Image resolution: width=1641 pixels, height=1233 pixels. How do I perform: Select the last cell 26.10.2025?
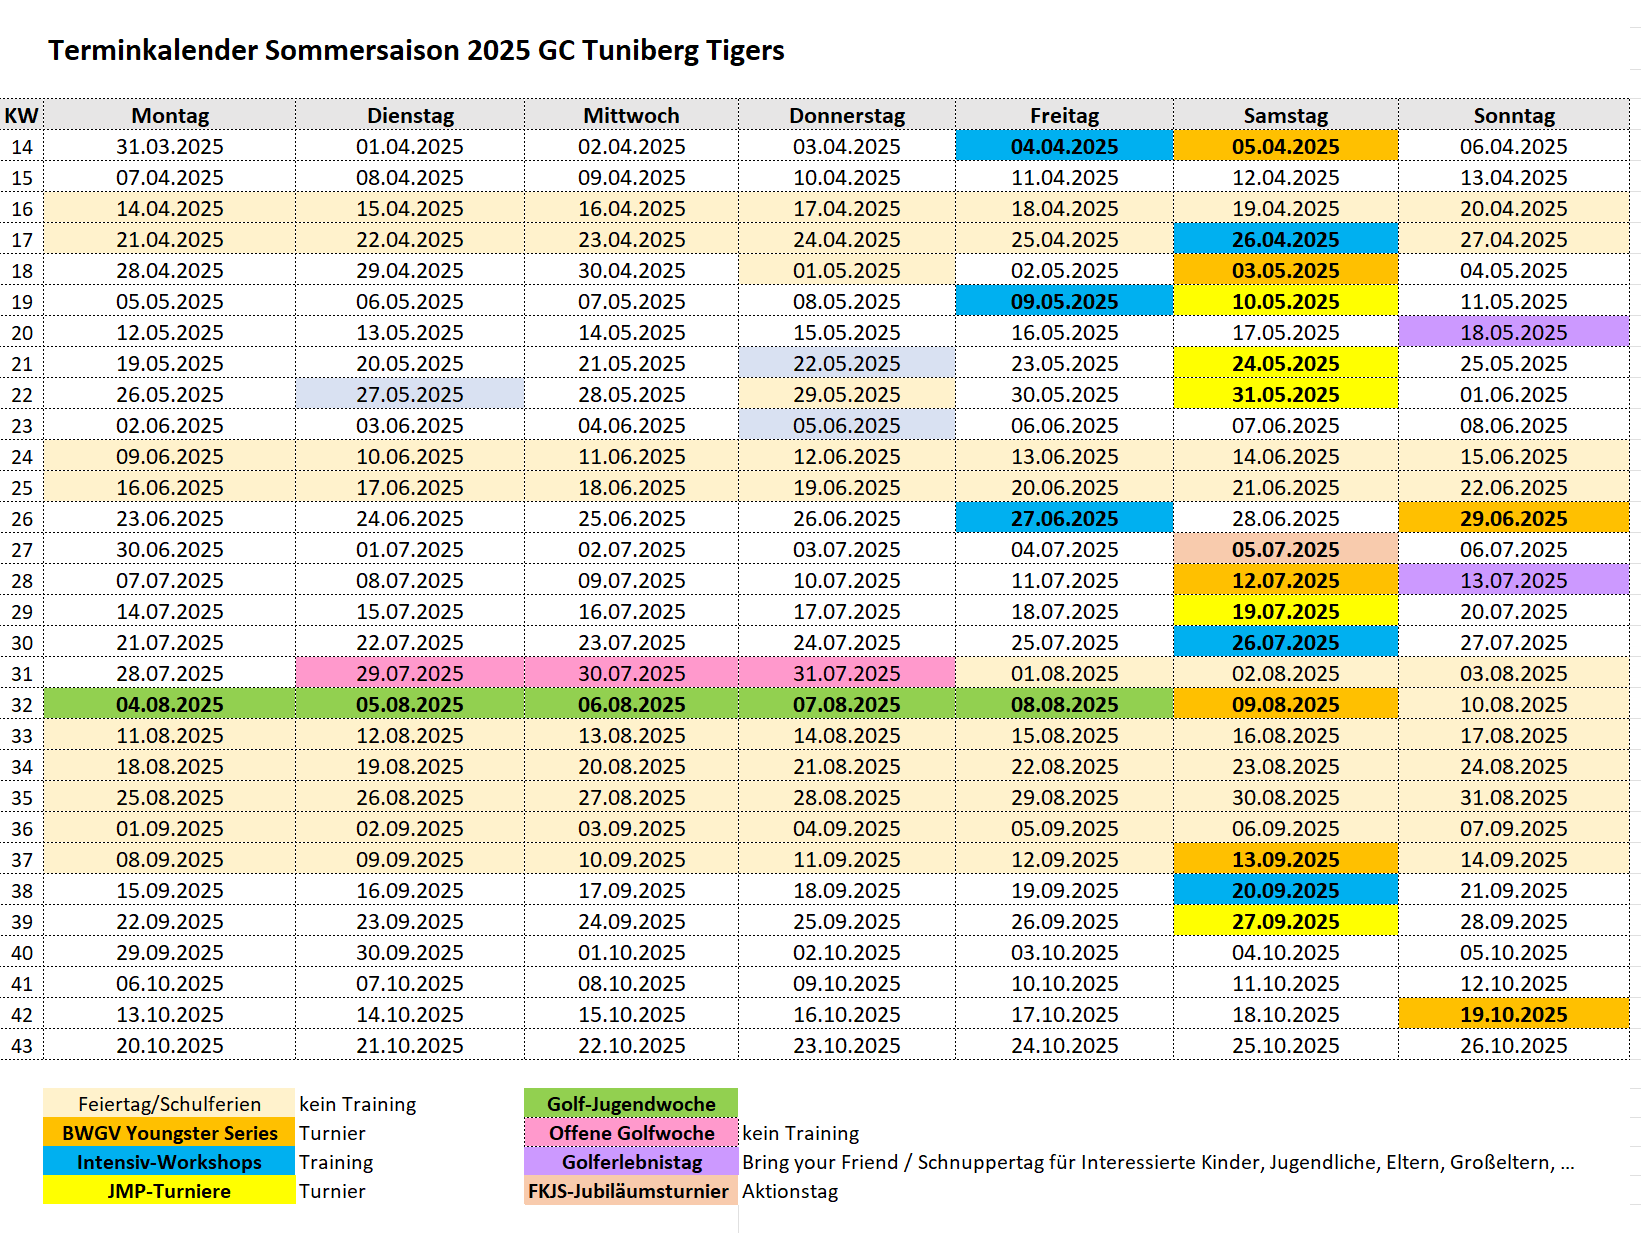tap(1514, 1045)
